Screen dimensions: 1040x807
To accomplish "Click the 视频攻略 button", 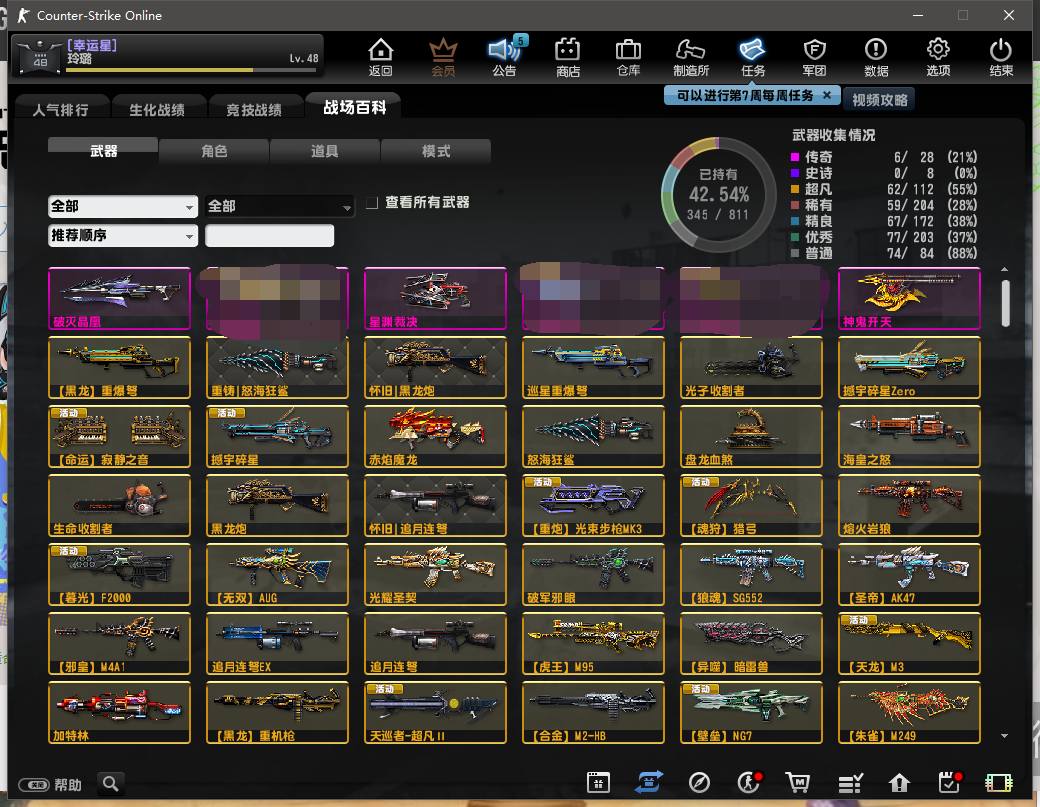I will 879,99.
